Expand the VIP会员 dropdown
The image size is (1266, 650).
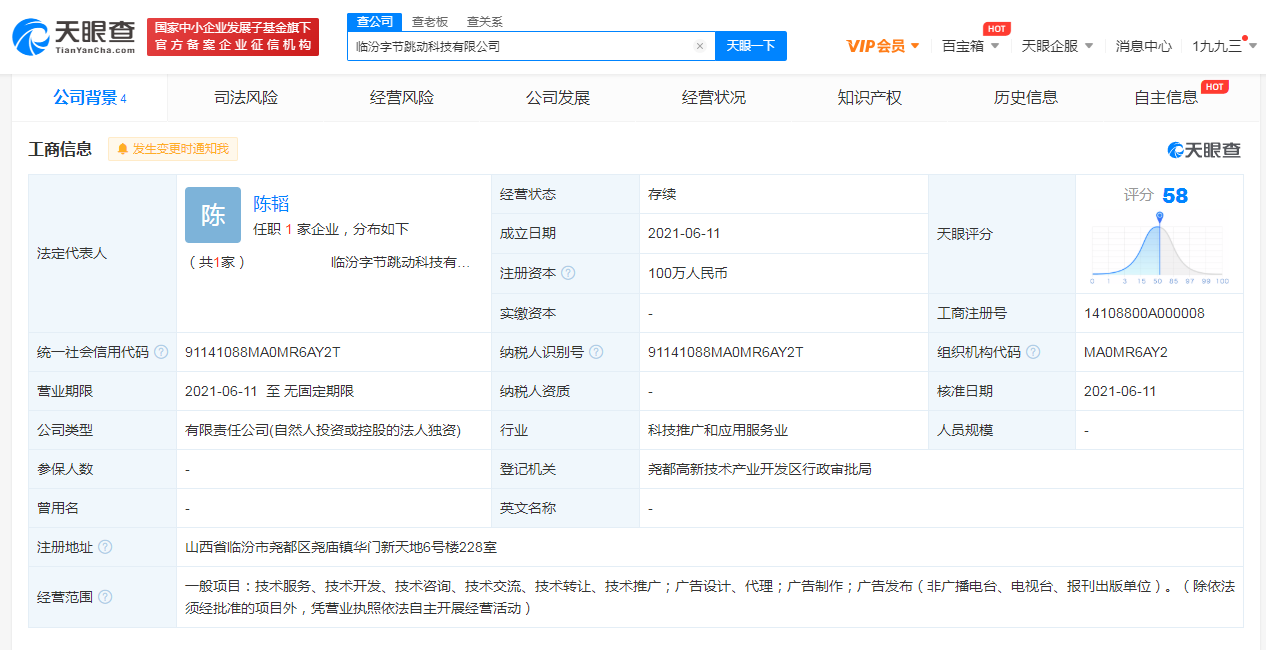[x=882, y=46]
